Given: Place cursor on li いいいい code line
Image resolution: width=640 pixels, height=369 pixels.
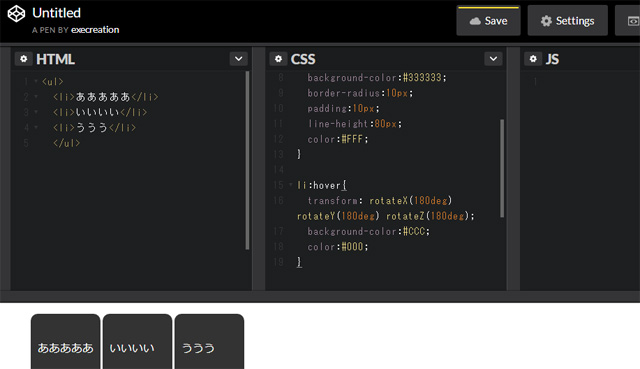Looking at the screenshot, I should pos(100,112).
